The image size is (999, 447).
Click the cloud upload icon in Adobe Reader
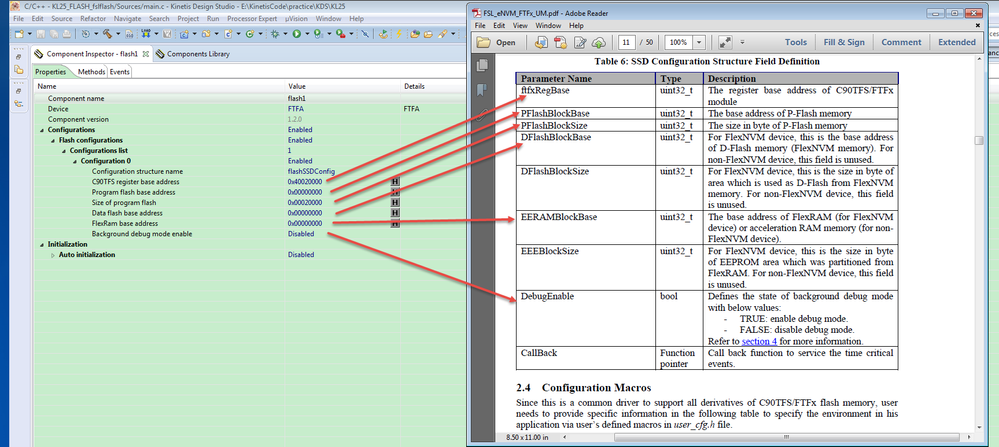599,42
